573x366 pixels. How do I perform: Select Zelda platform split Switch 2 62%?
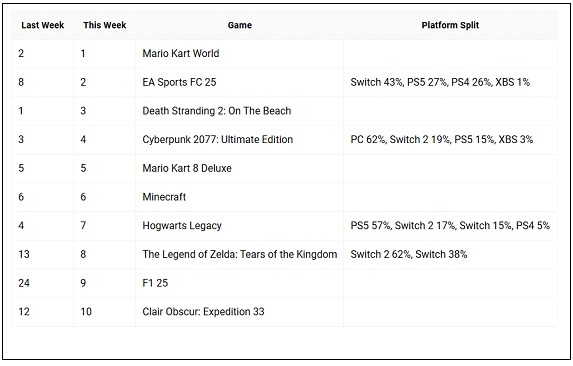(409, 254)
